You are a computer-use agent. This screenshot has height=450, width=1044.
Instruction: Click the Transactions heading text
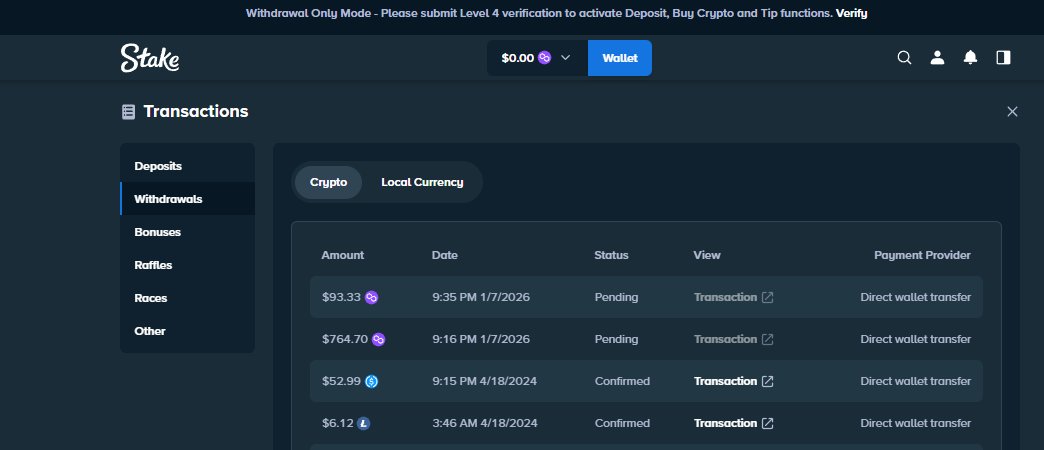pyautogui.click(x=196, y=112)
